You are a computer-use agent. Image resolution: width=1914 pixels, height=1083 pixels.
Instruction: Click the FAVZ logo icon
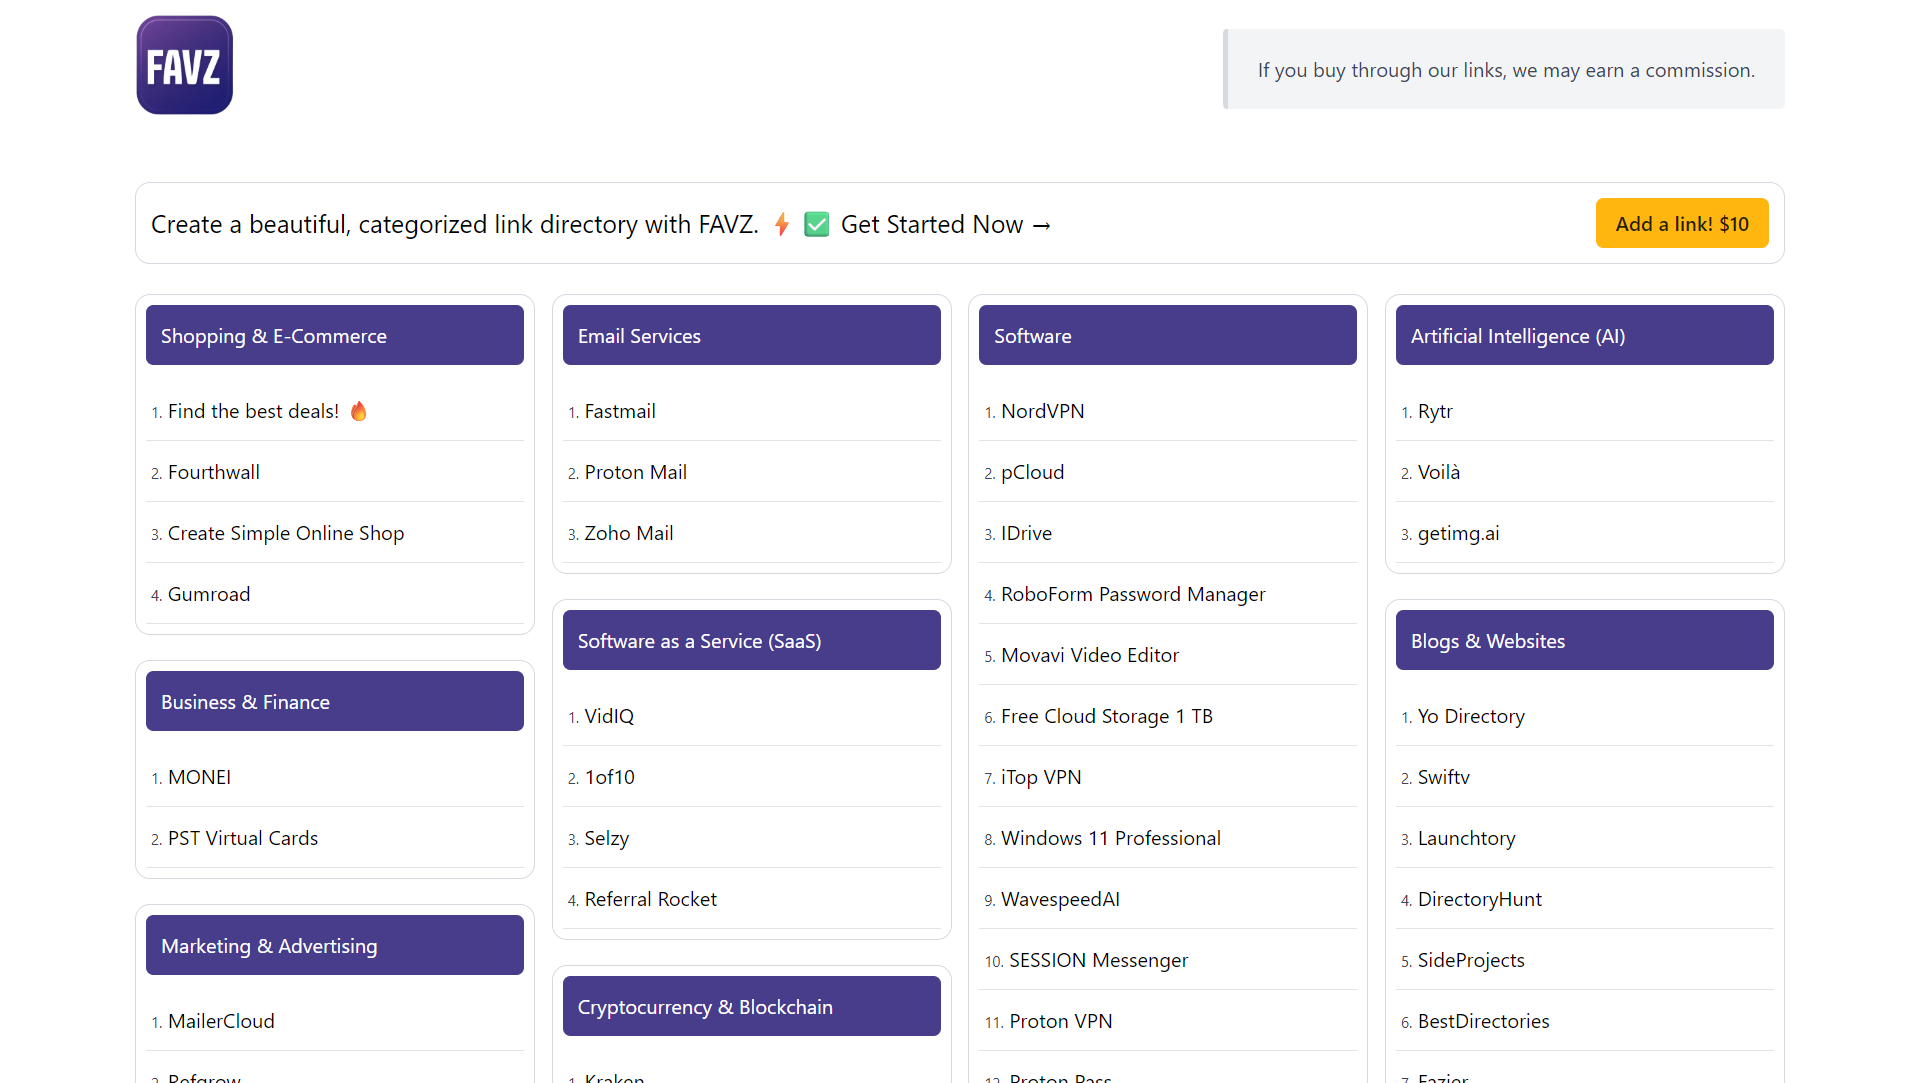pyautogui.click(x=185, y=65)
